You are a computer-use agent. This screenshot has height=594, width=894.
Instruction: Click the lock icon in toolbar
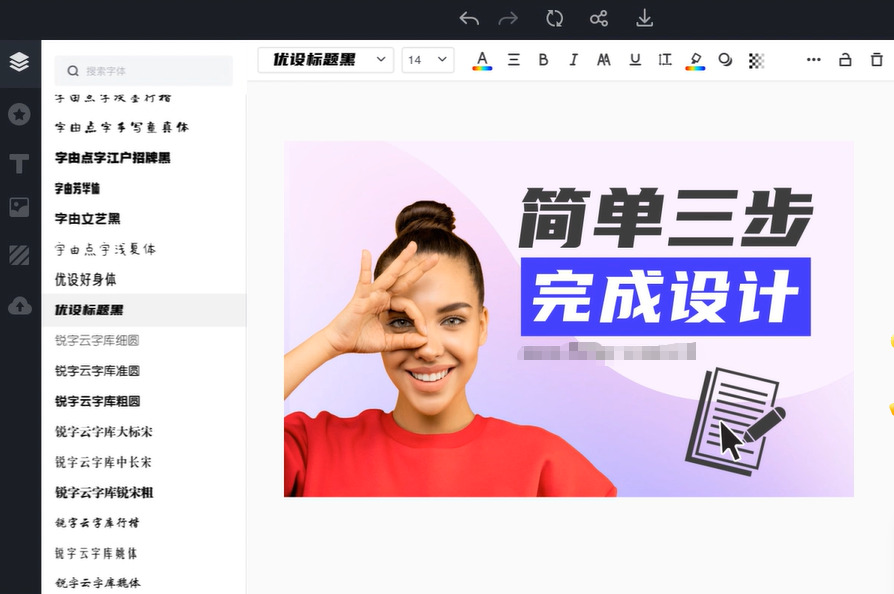[x=845, y=59]
